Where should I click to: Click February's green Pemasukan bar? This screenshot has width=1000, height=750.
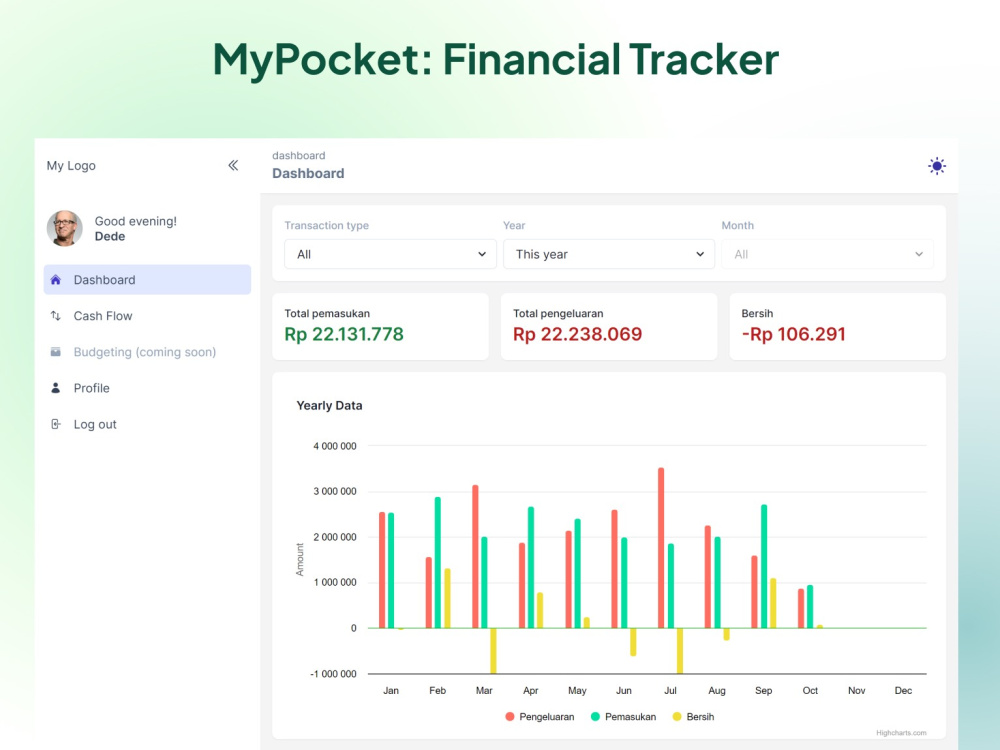[438, 562]
